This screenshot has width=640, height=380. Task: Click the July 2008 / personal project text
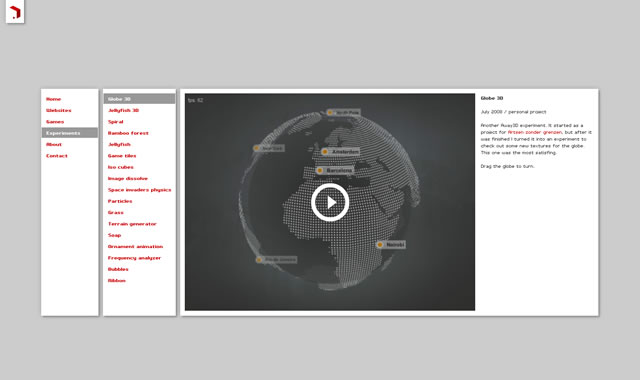(x=513, y=112)
